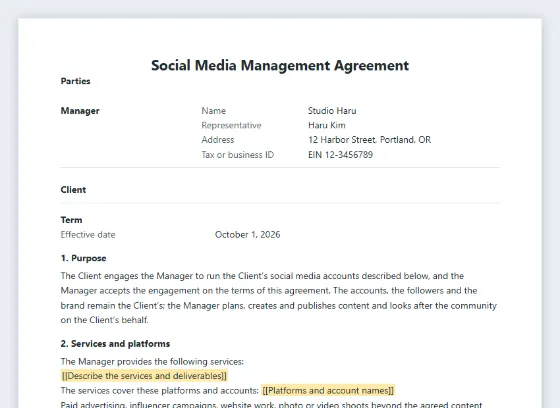
Task: Click the 'Representative' field label
Action: click(x=231, y=125)
